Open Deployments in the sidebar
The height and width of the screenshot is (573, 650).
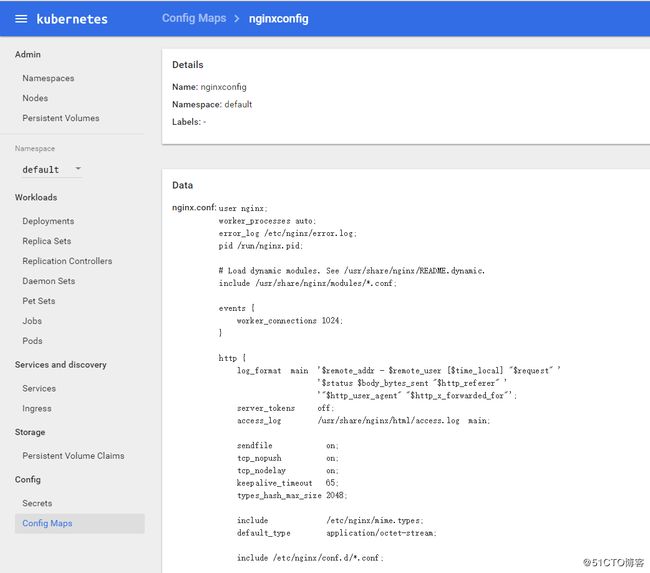(x=49, y=221)
